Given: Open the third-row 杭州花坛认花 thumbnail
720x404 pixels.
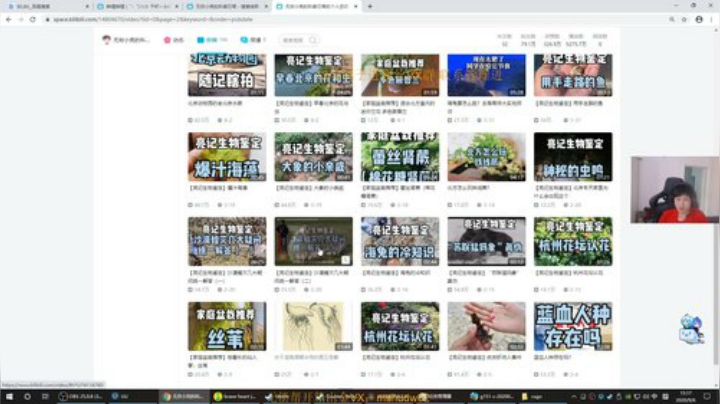Looking at the screenshot, I should click(x=573, y=241).
